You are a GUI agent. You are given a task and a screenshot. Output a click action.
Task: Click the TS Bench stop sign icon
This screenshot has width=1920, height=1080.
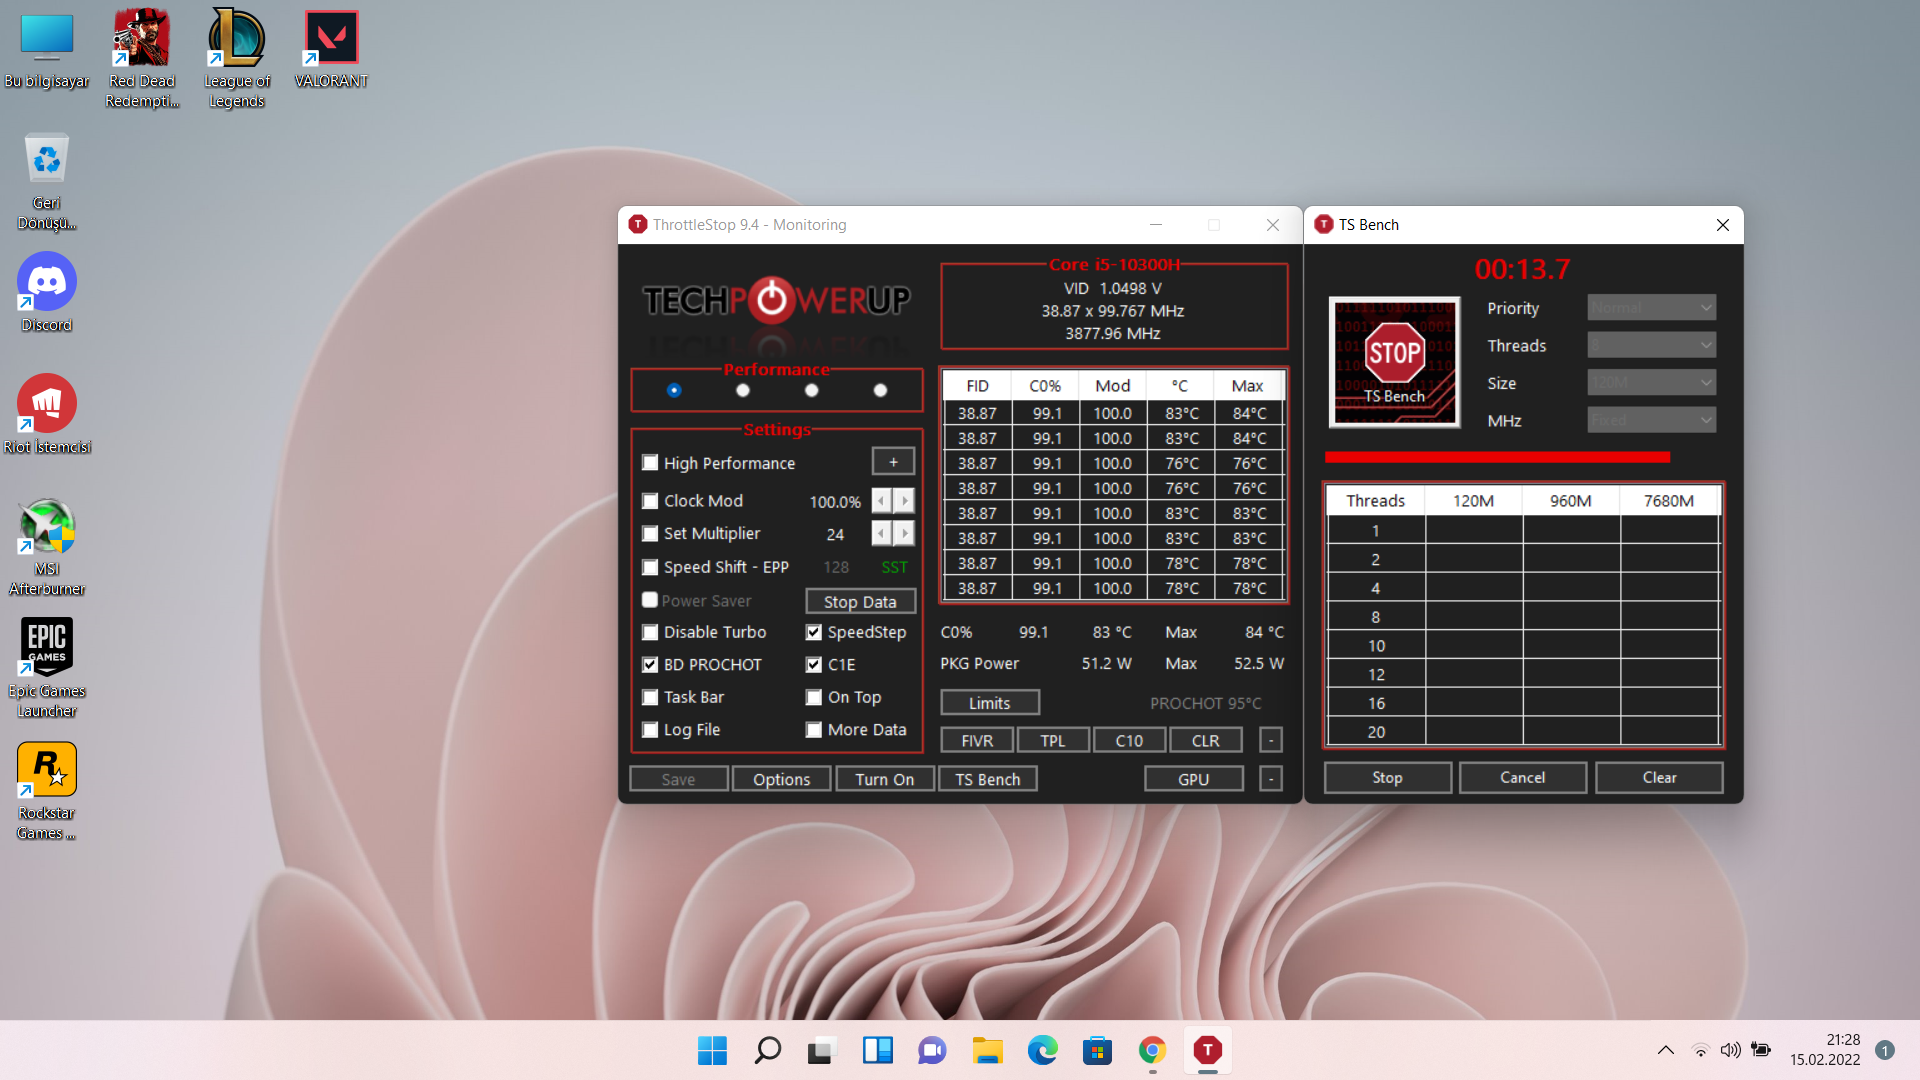click(x=1394, y=360)
